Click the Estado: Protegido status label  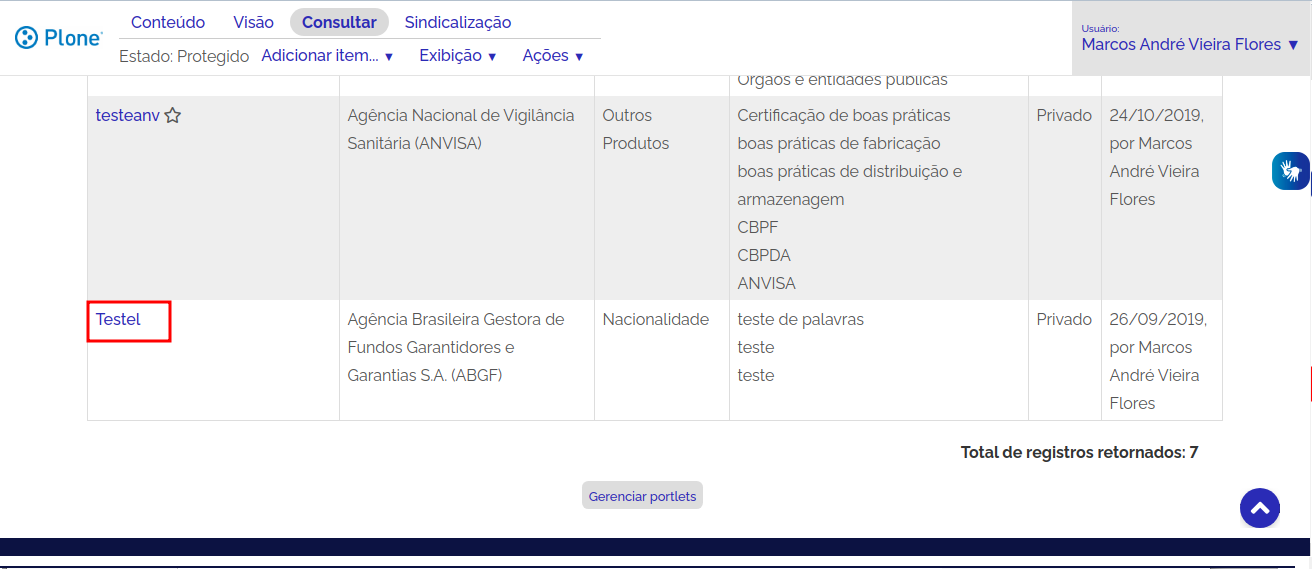pos(184,56)
